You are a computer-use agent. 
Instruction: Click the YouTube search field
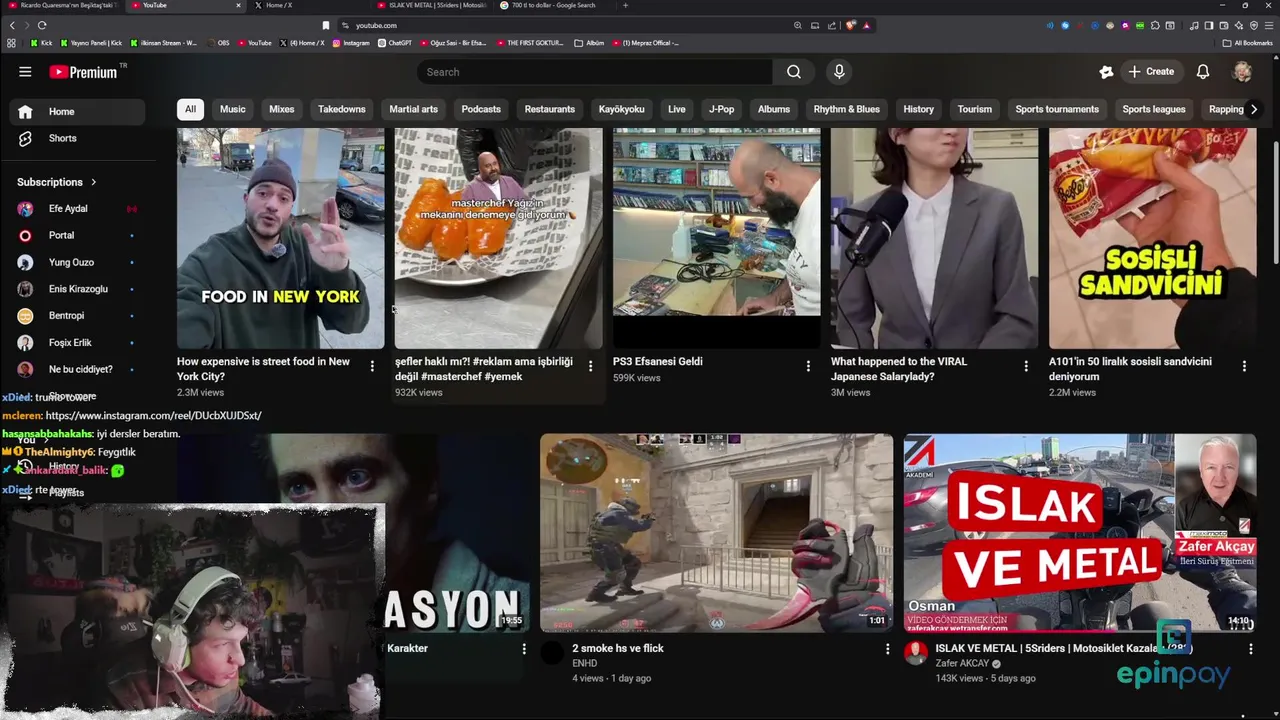point(594,72)
